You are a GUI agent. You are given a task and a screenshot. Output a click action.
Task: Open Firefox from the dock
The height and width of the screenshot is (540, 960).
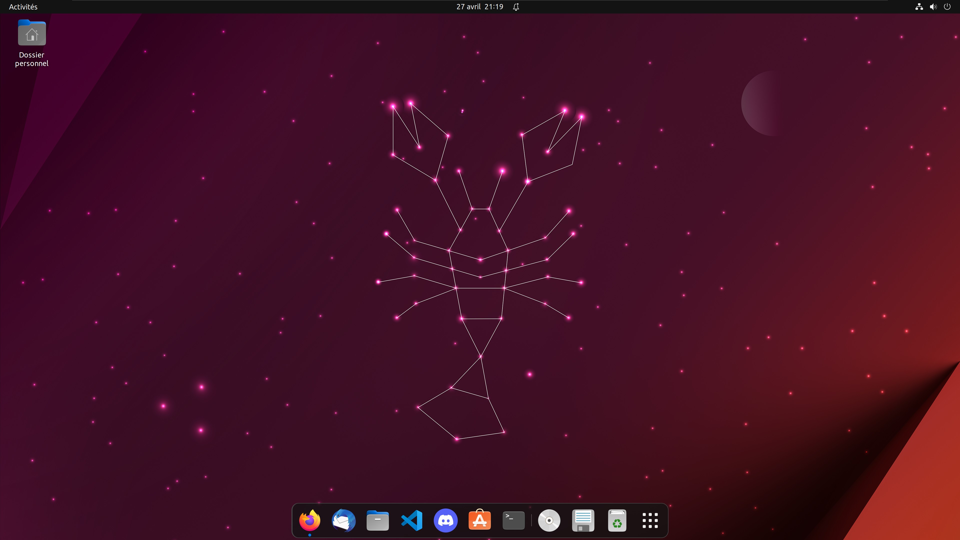310,520
